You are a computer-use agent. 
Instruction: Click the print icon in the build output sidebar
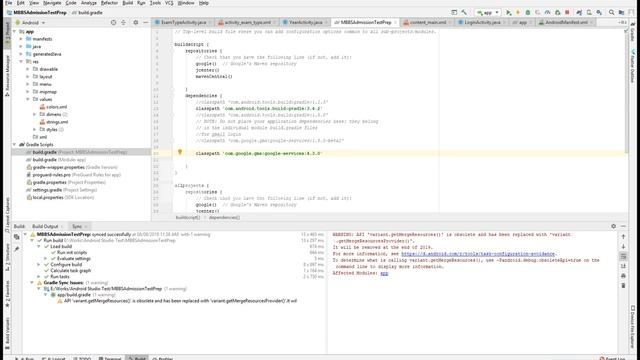623,276
